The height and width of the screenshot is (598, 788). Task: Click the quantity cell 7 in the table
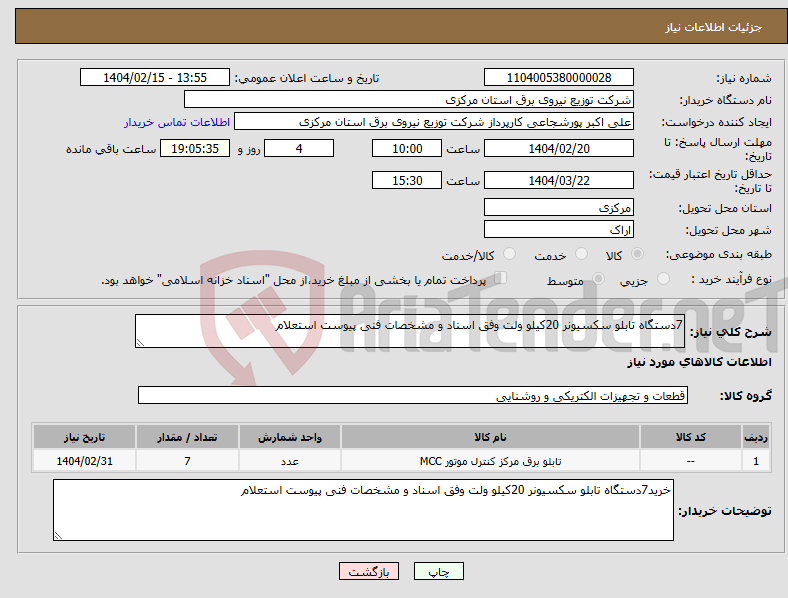(x=187, y=461)
